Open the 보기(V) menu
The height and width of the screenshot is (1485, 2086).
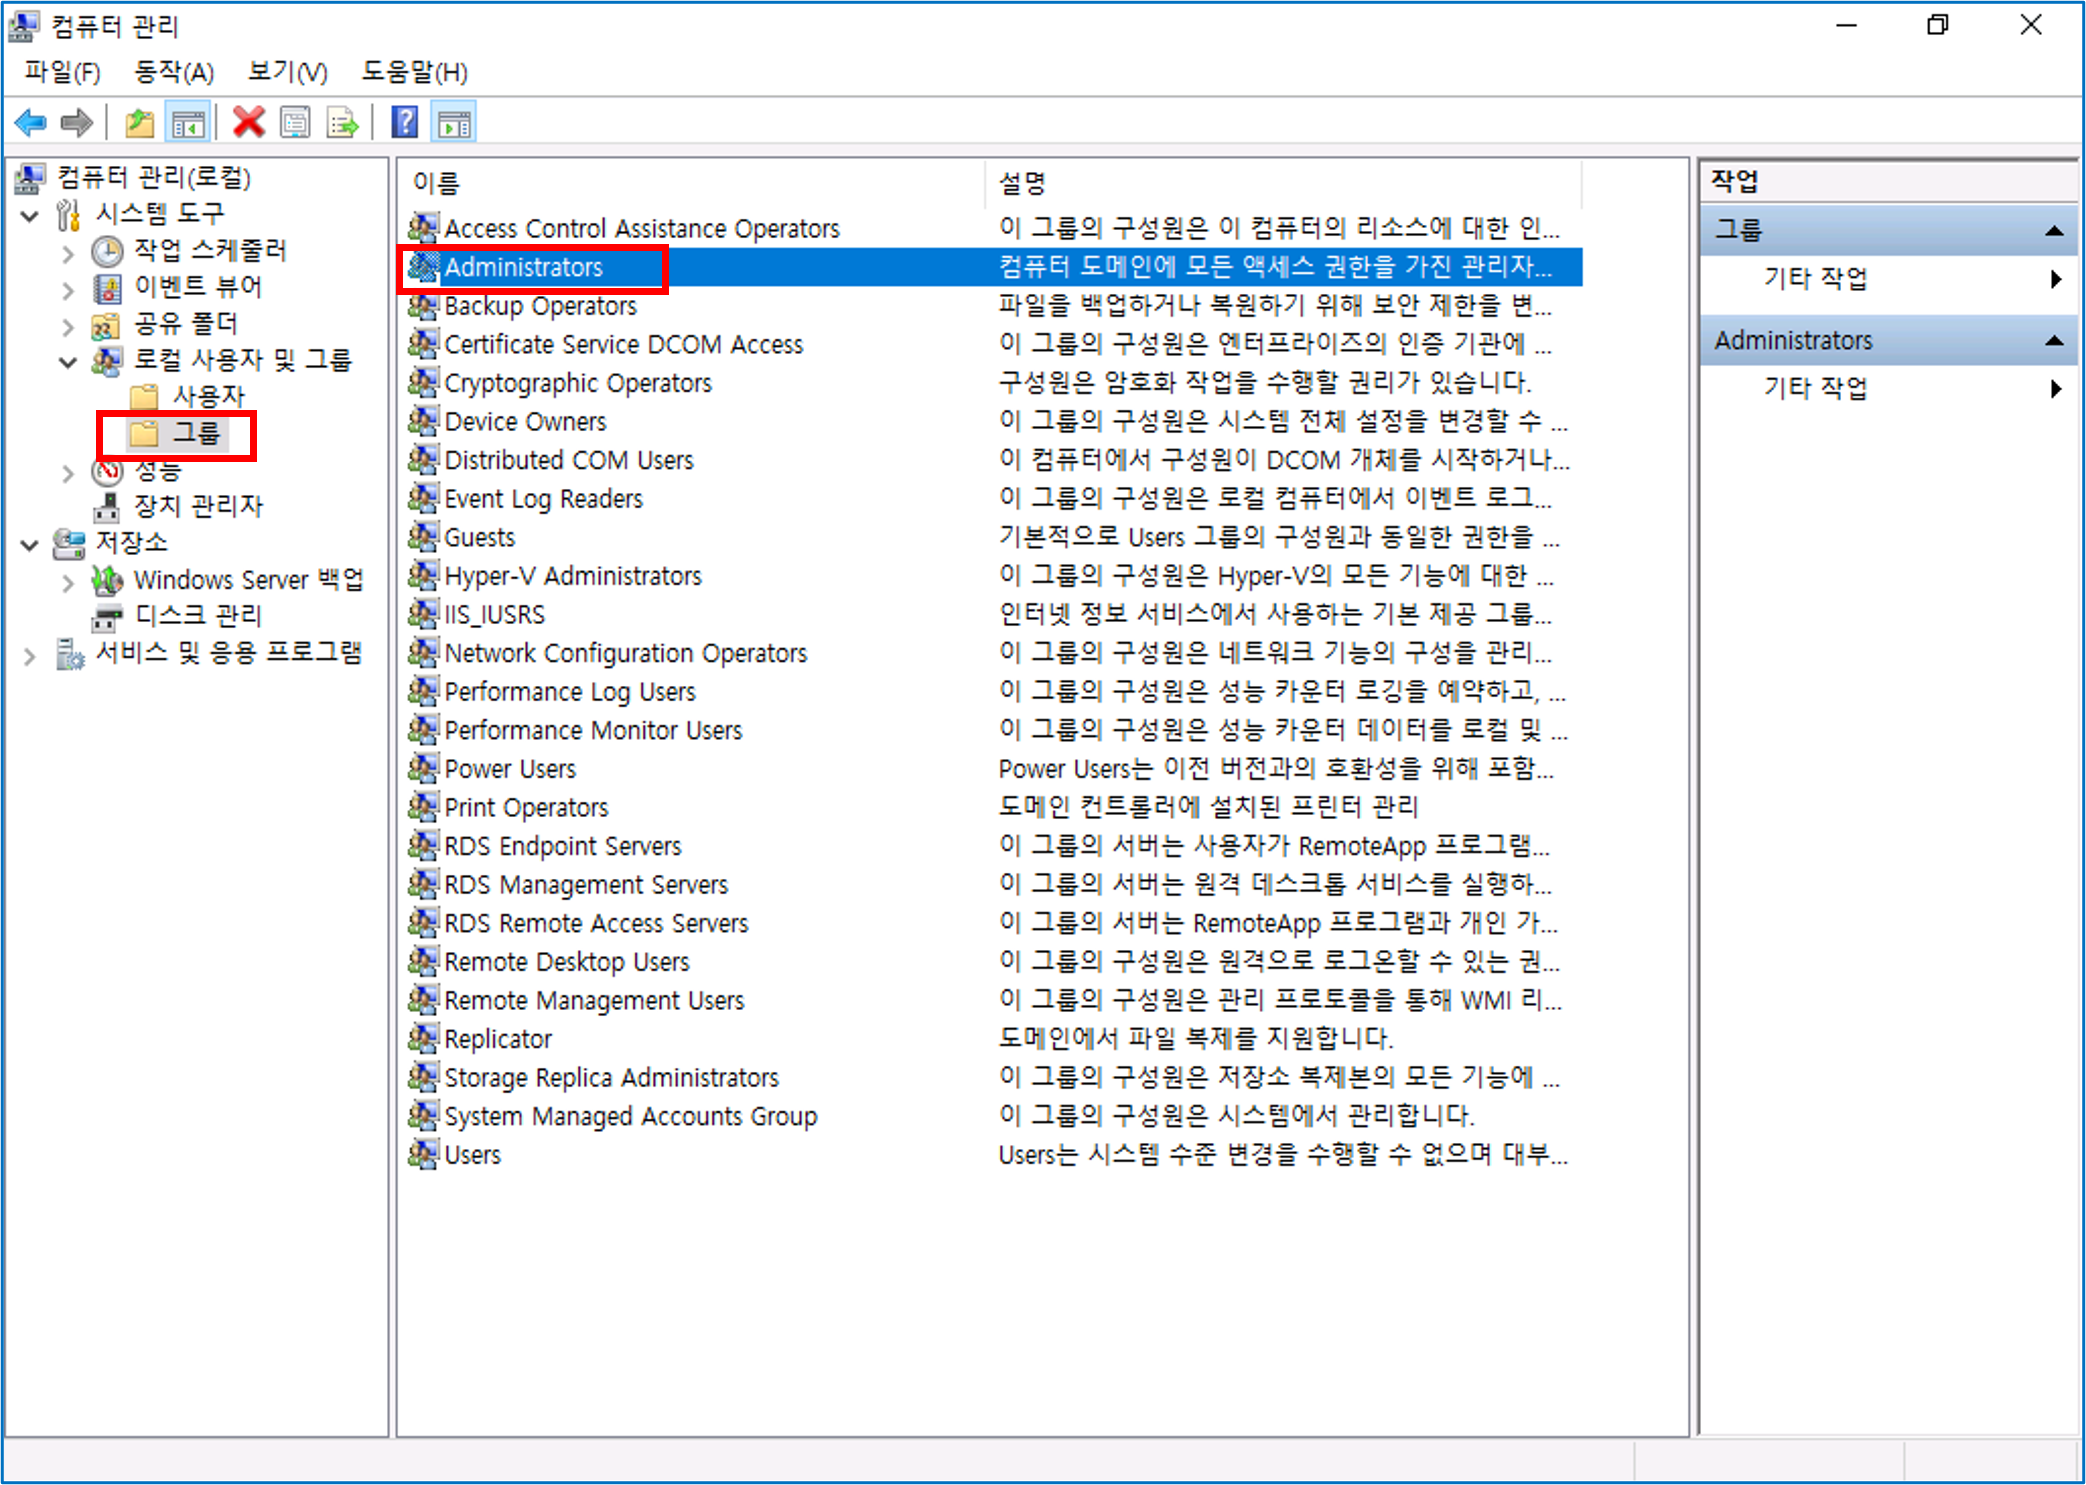[x=287, y=72]
